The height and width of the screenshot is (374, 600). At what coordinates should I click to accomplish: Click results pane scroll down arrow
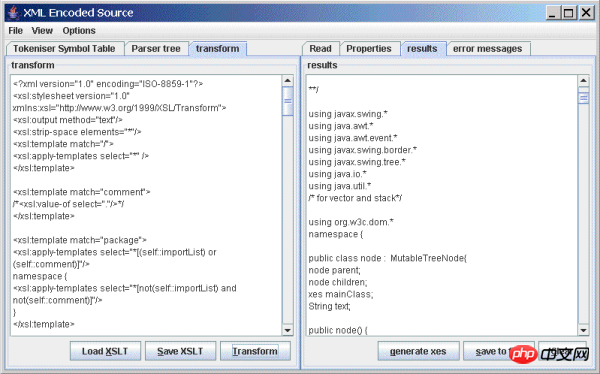pyautogui.click(x=583, y=330)
